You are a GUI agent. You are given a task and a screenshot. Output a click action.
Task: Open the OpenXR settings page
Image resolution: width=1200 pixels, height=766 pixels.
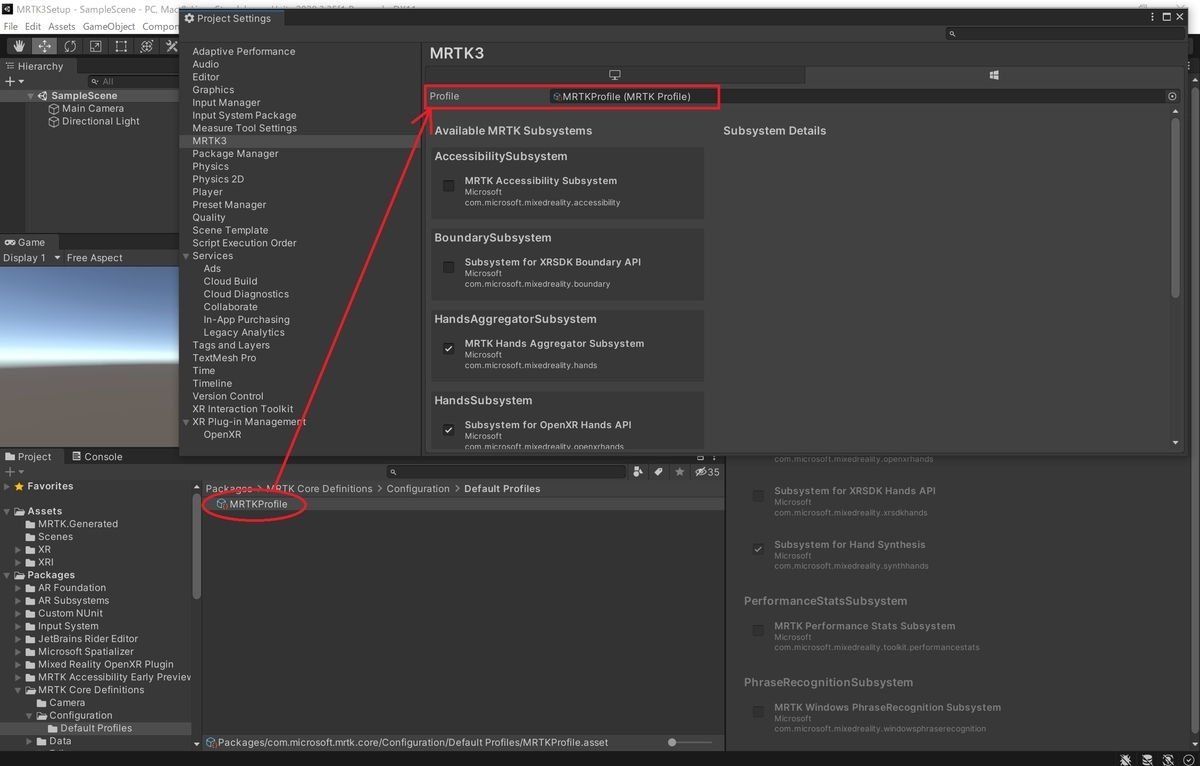(222, 435)
